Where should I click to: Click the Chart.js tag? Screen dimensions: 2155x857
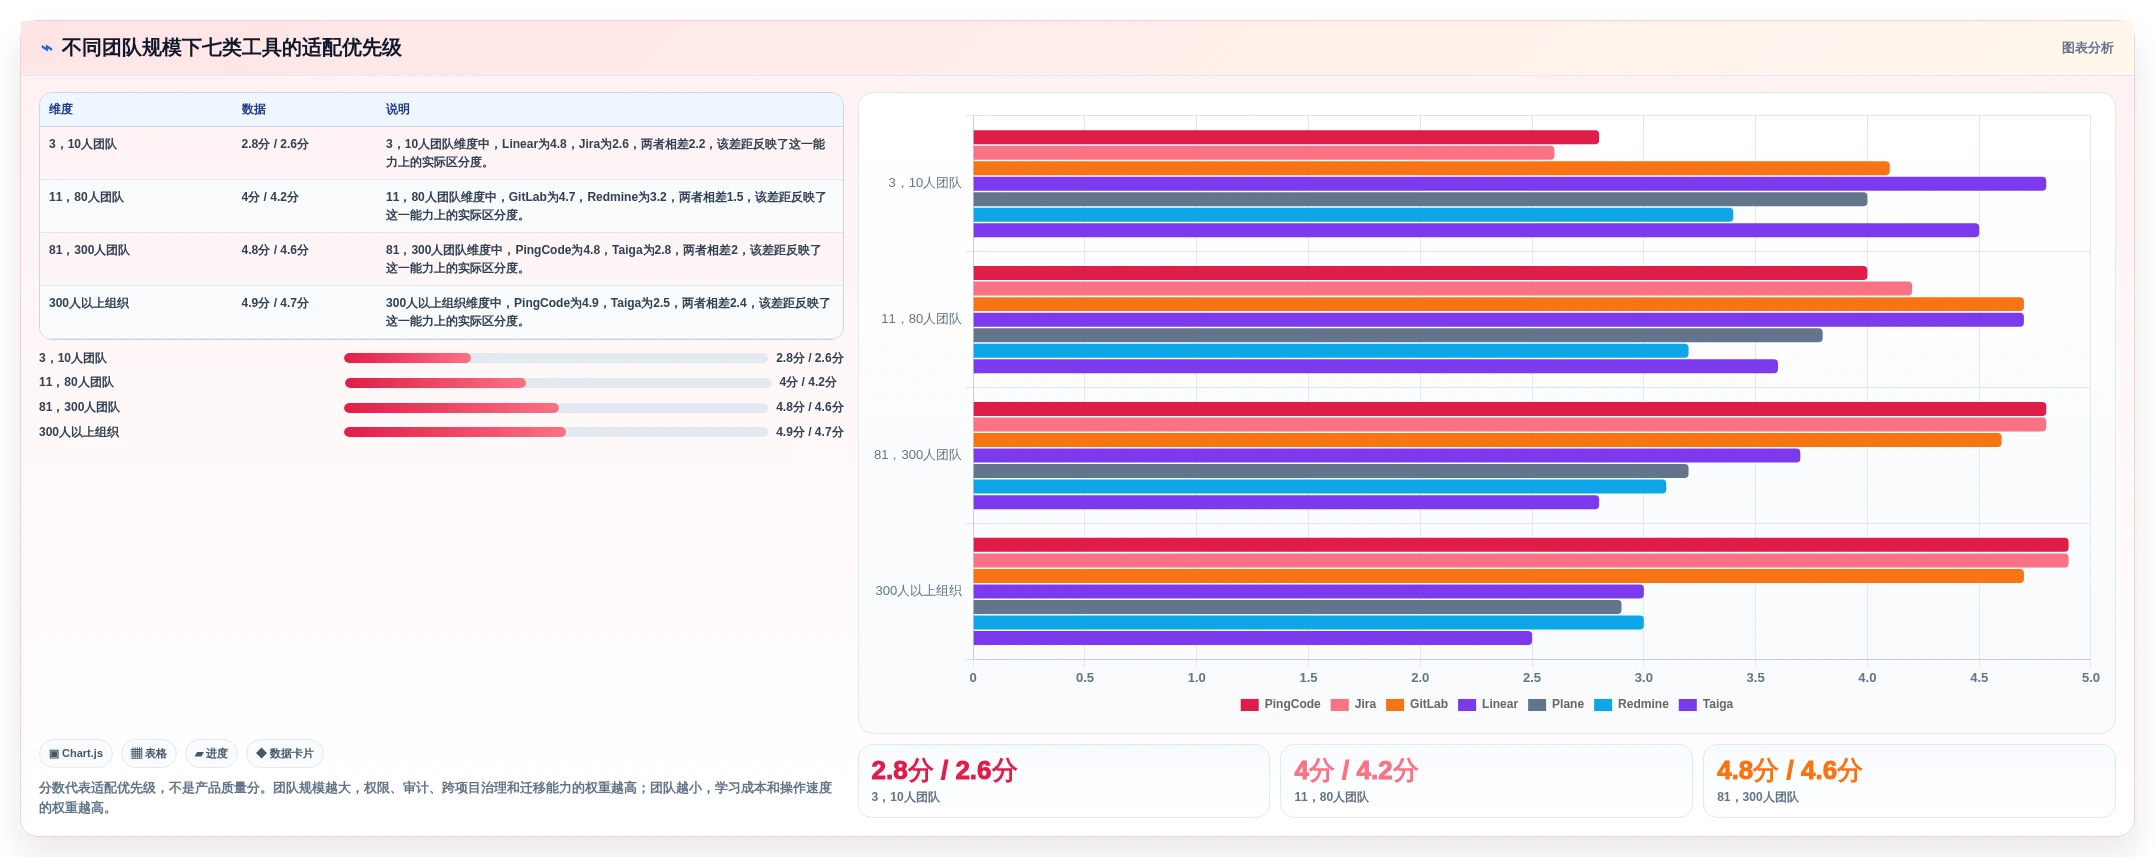(76, 753)
